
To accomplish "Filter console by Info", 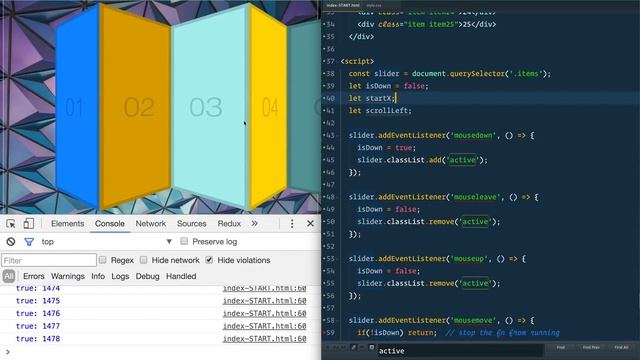I will pos(98,276).
